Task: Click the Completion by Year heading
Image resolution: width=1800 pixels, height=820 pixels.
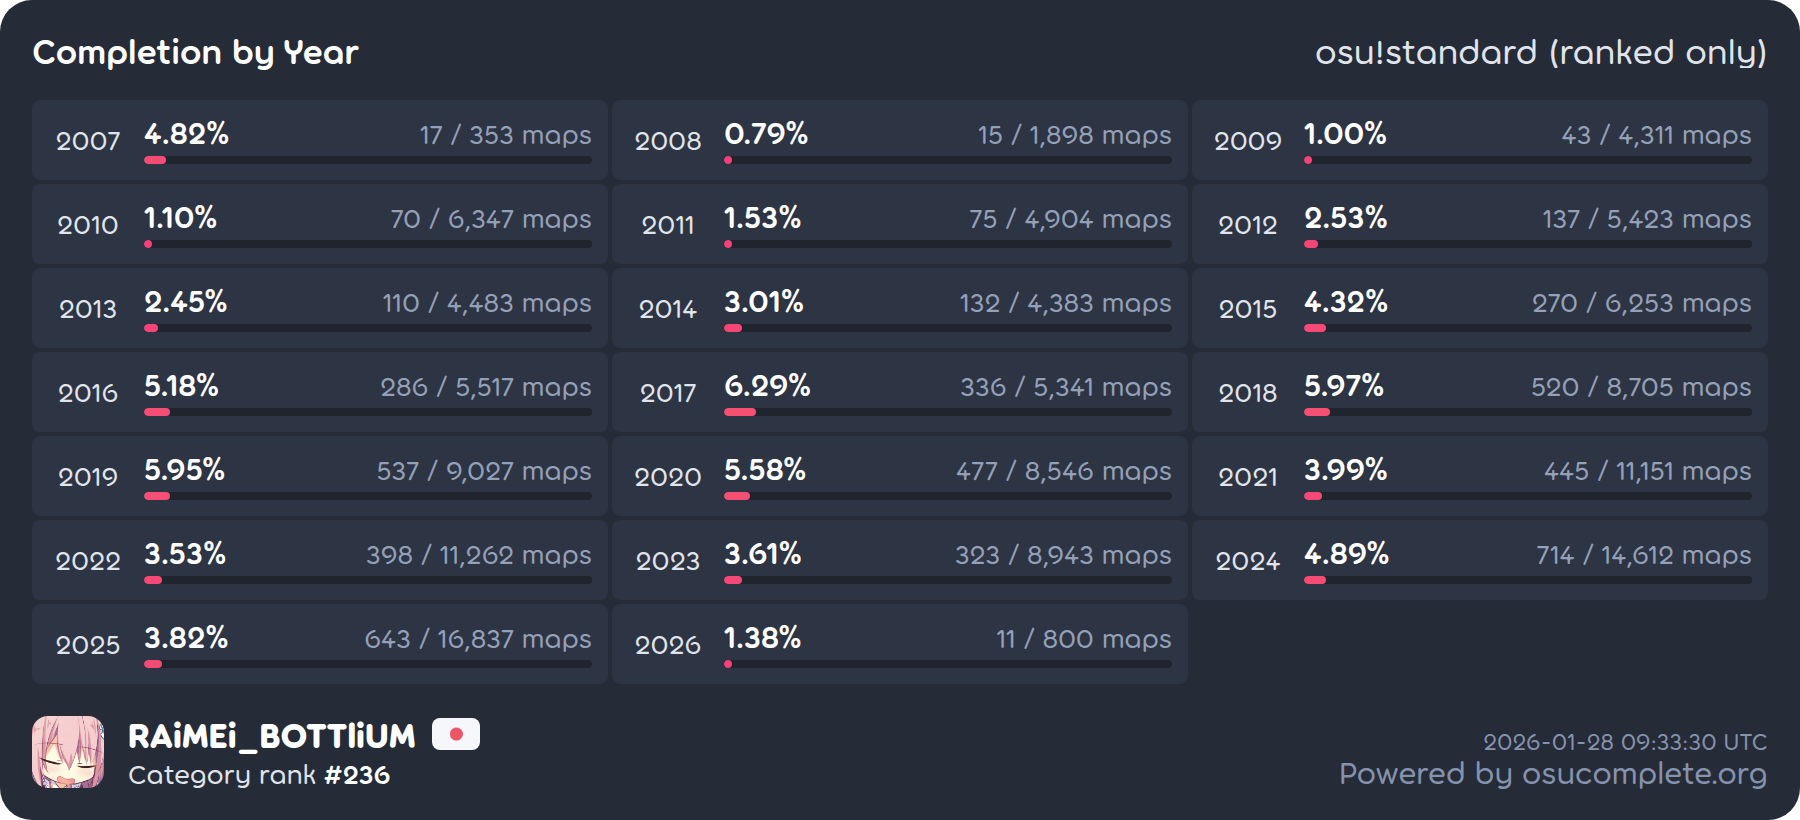Action: [196, 53]
